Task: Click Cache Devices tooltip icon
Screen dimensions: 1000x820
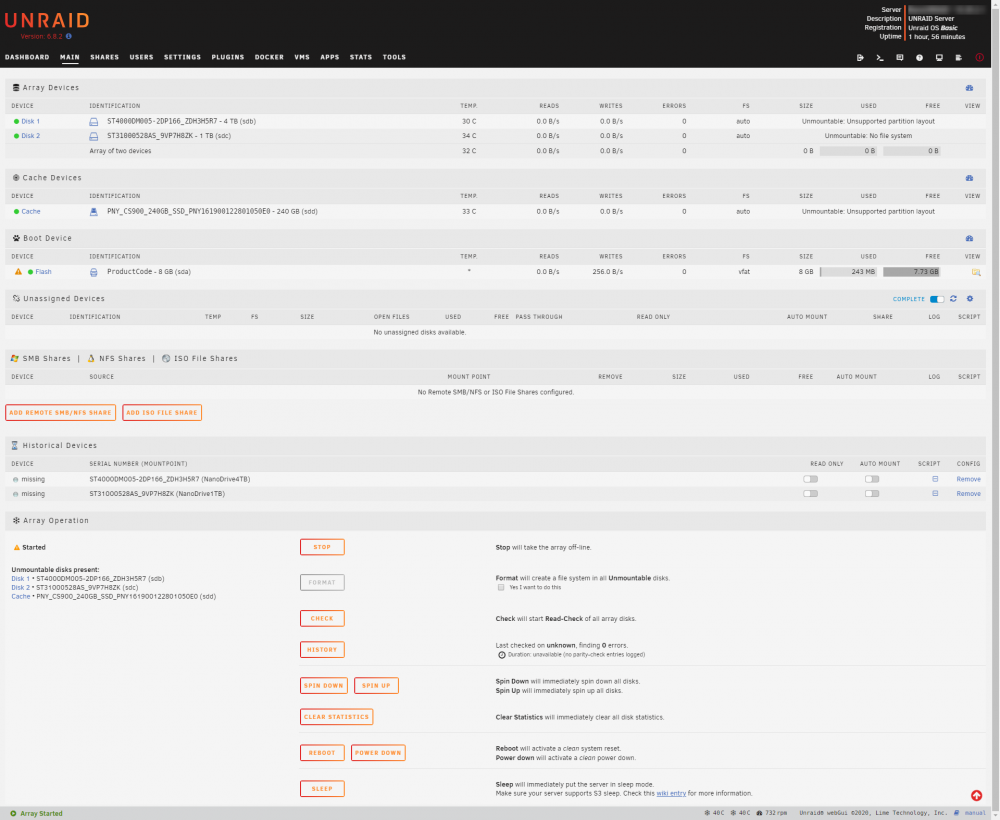Action: (969, 178)
